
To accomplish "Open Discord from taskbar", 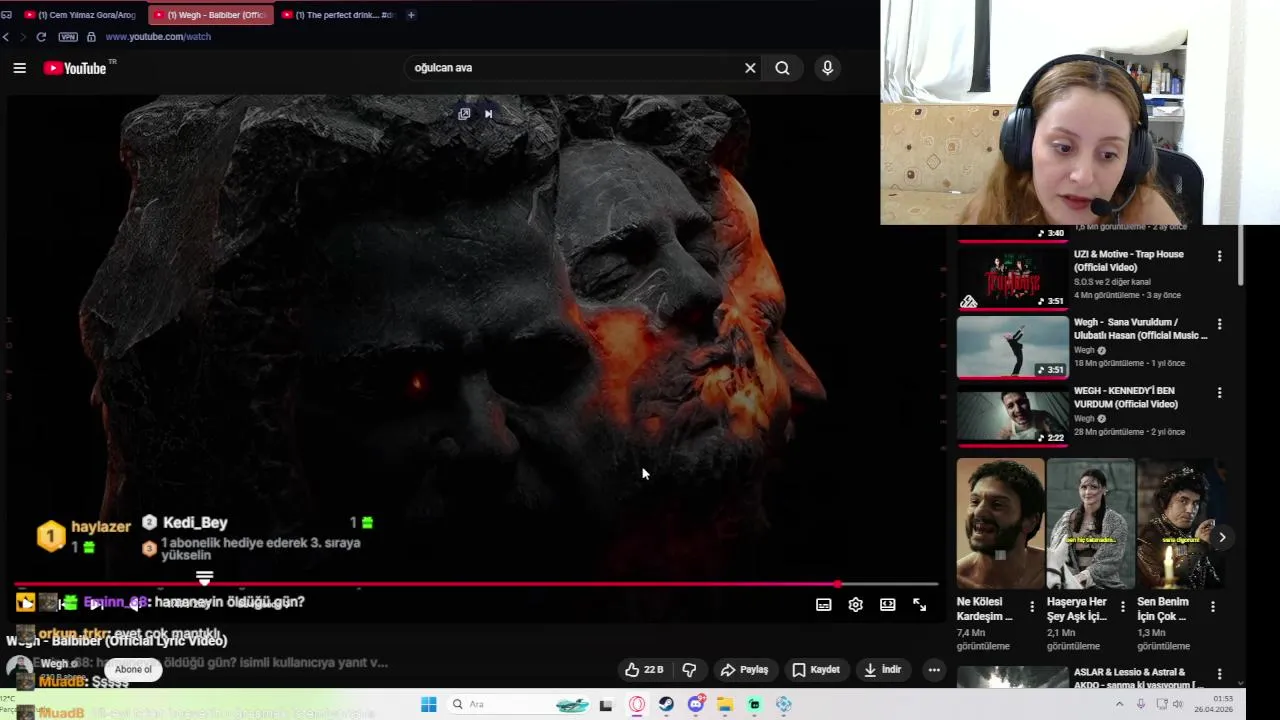I will 696,704.
